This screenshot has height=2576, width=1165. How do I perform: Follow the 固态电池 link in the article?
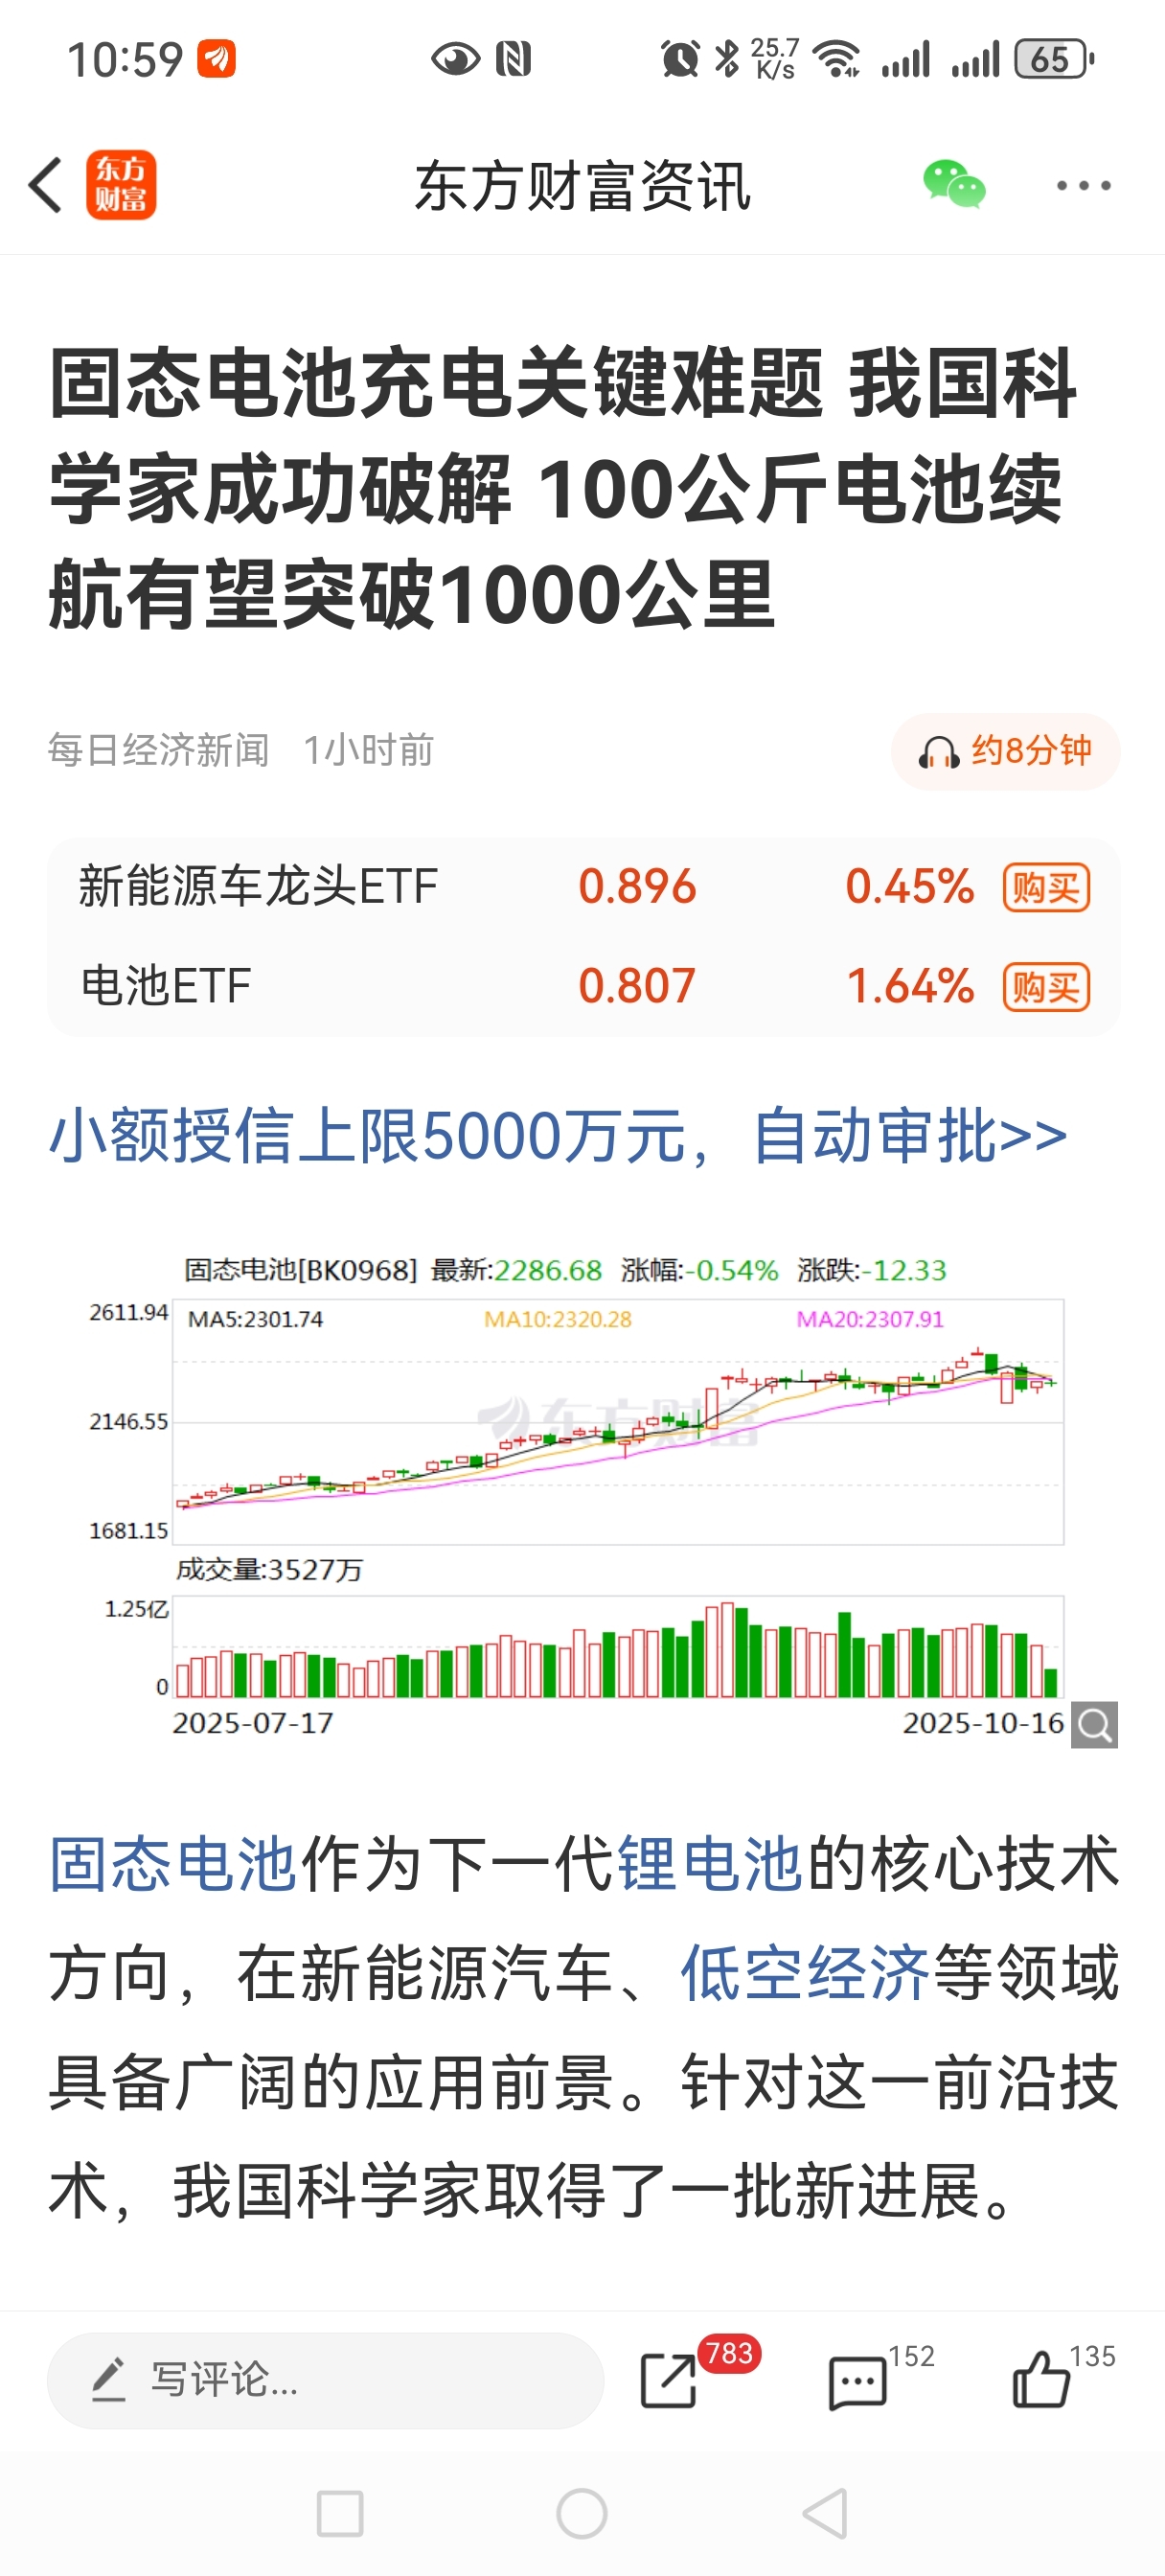click(173, 1865)
